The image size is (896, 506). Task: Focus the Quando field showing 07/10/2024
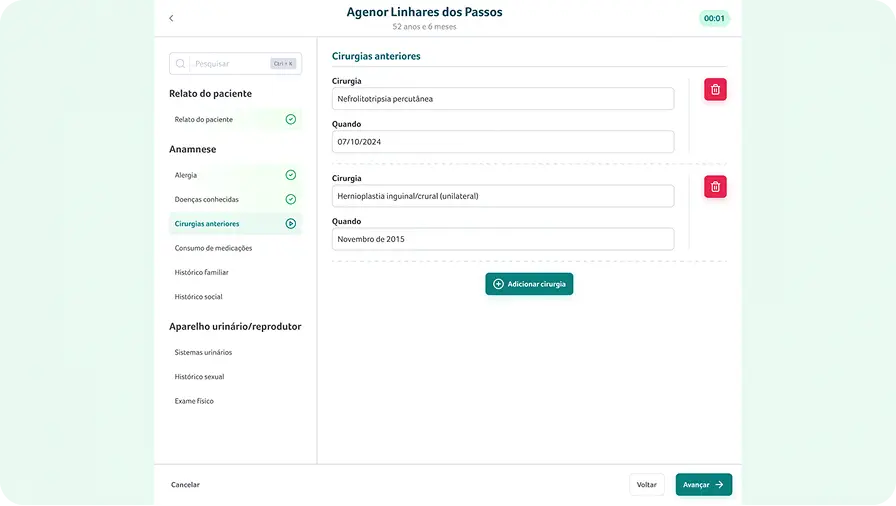tap(502, 142)
